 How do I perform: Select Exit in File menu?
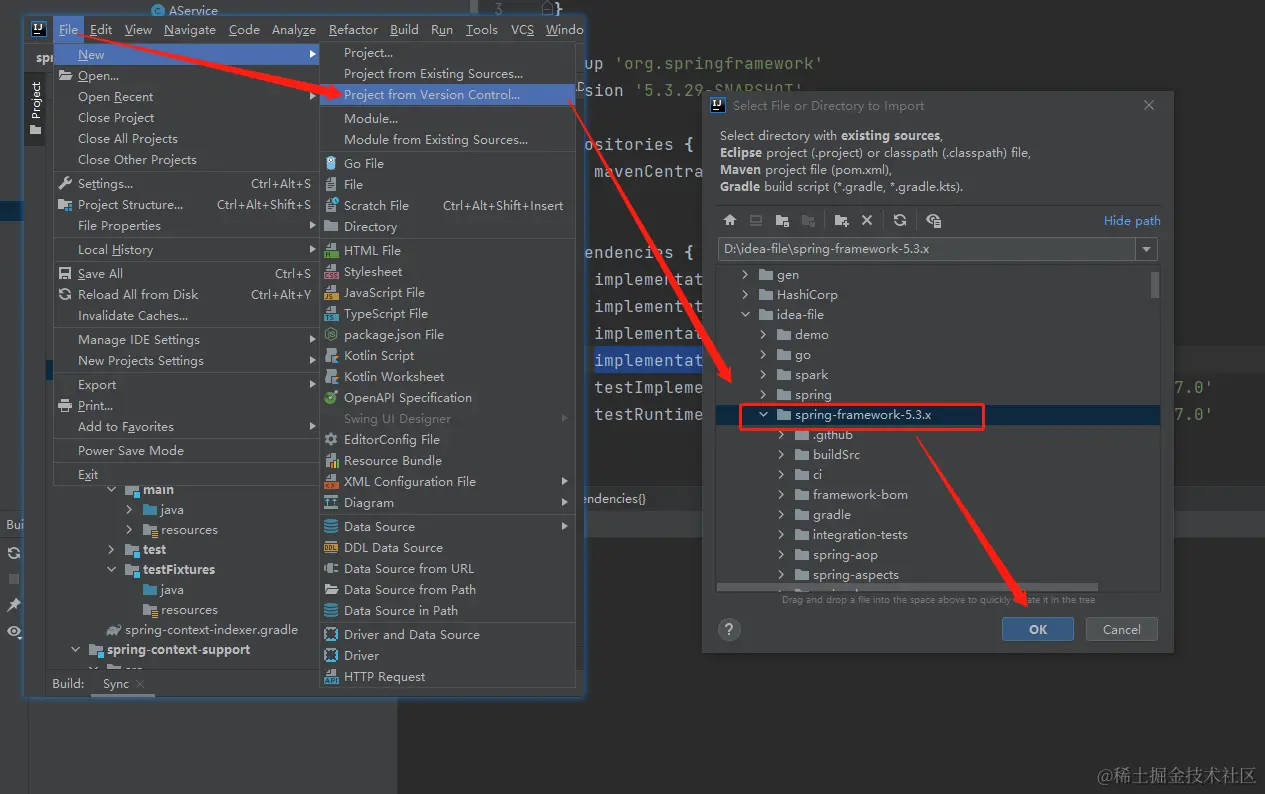tap(186, 474)
